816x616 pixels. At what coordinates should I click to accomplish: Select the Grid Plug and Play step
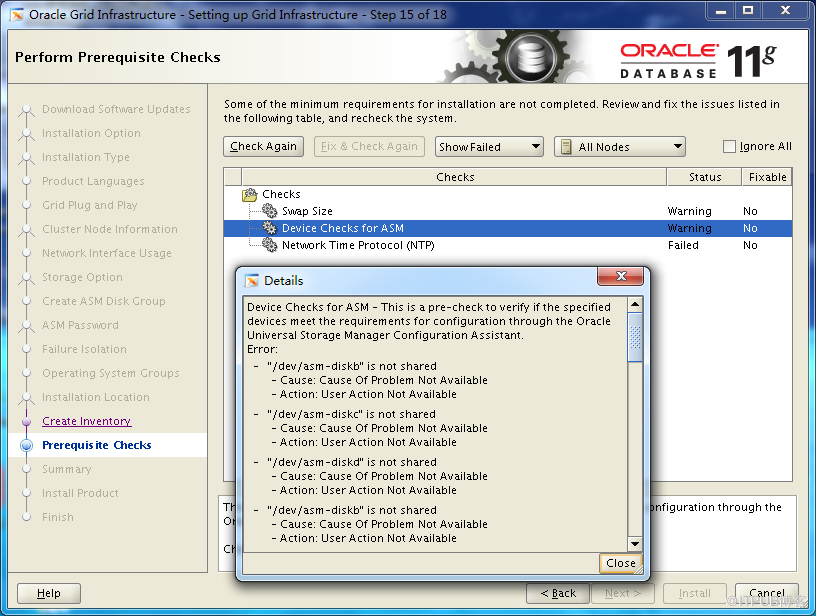[x=90, y=205]
